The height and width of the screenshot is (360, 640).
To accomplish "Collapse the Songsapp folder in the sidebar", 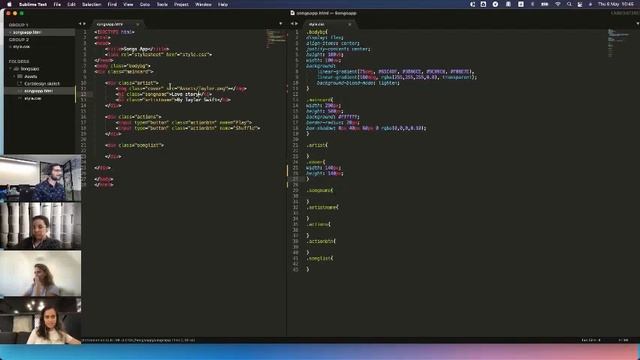I will click(x=11, y=69).
